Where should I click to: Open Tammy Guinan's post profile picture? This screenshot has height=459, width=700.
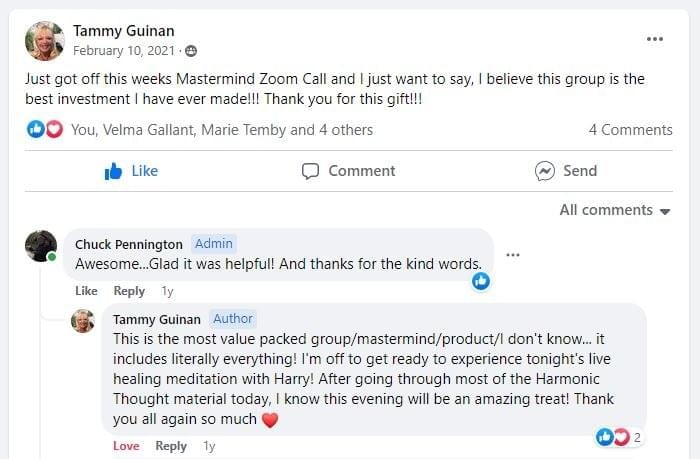click(44, 41)
